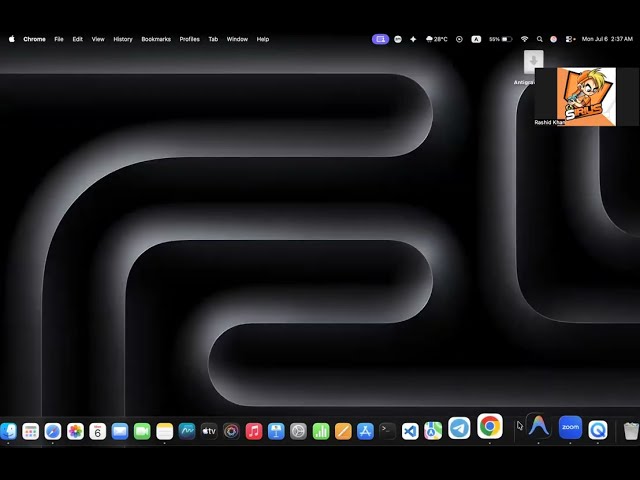Click the screen recording status icon
Image resolution: width=640 pixels, height=480 pixels.
point(459,39)
